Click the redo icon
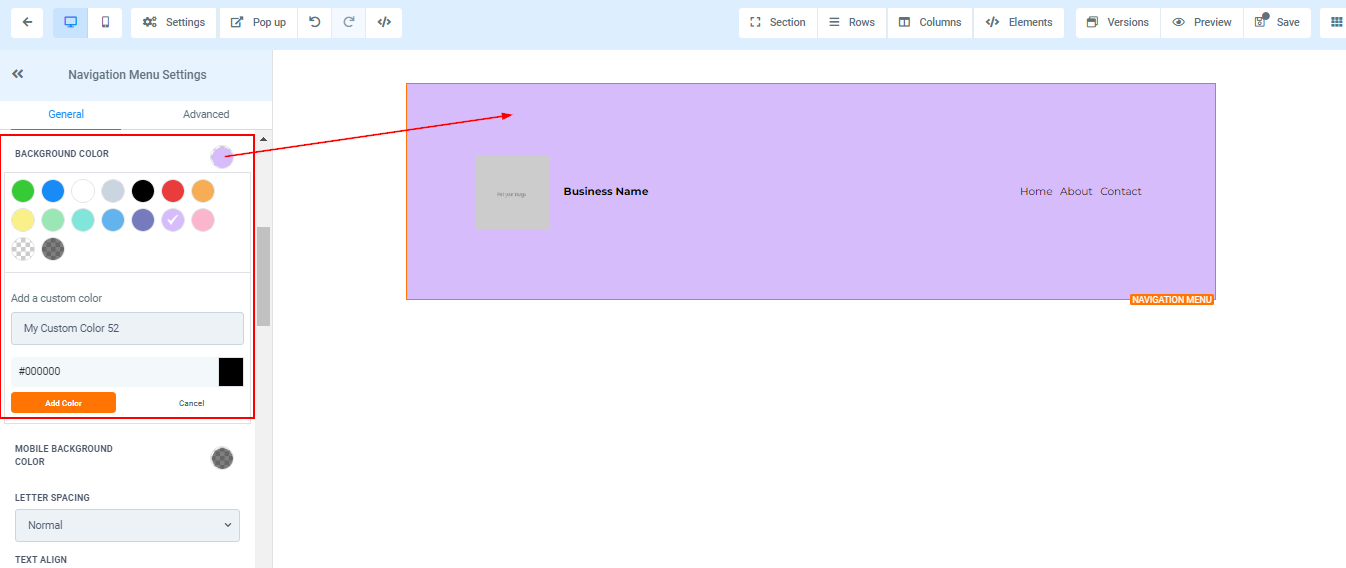This screenshot has width=1346, height=568. (x=349, y=22)
